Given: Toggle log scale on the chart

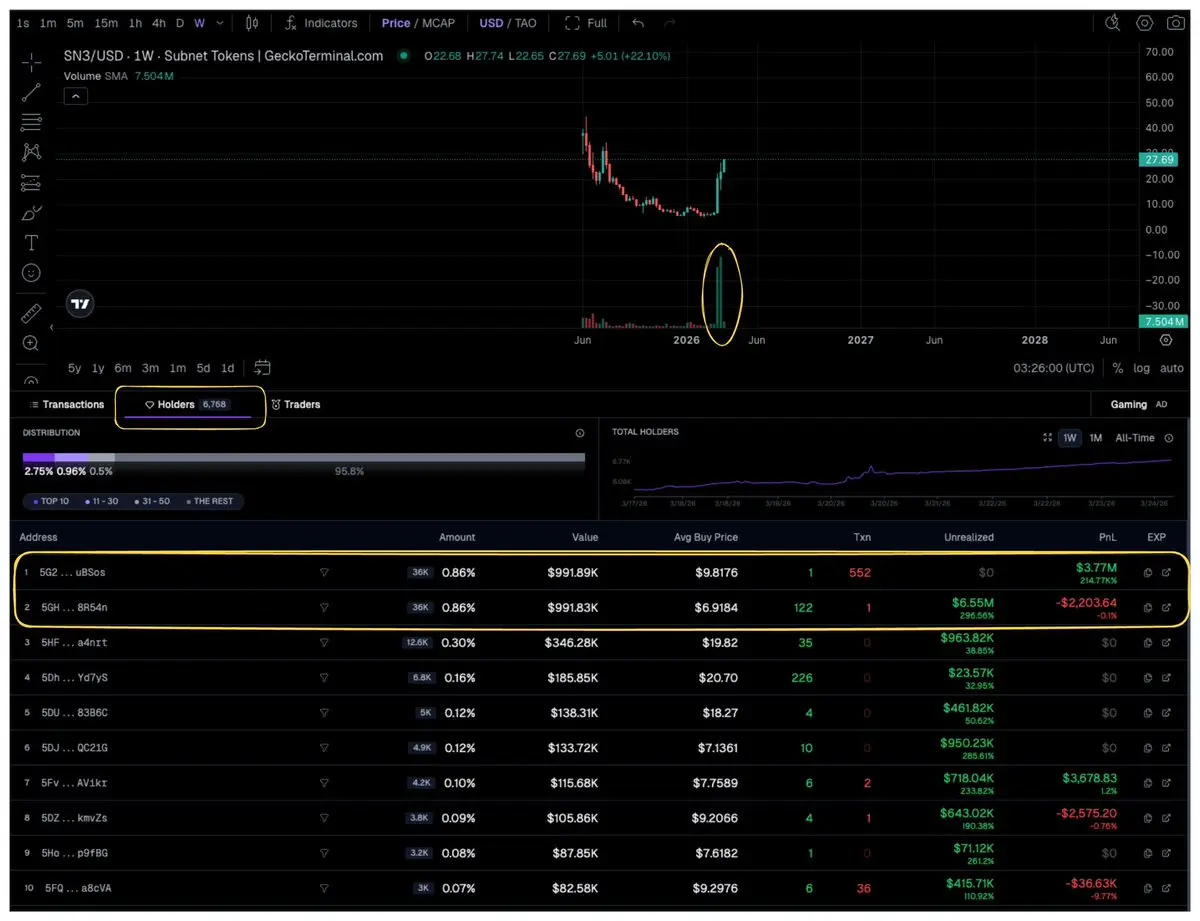Looking at the screenshot, I should pyautogui.click(x=1142, y=368).
